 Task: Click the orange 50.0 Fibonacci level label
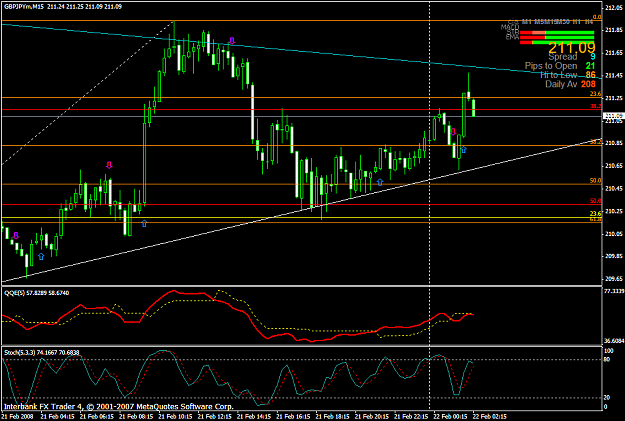[596, 181]
